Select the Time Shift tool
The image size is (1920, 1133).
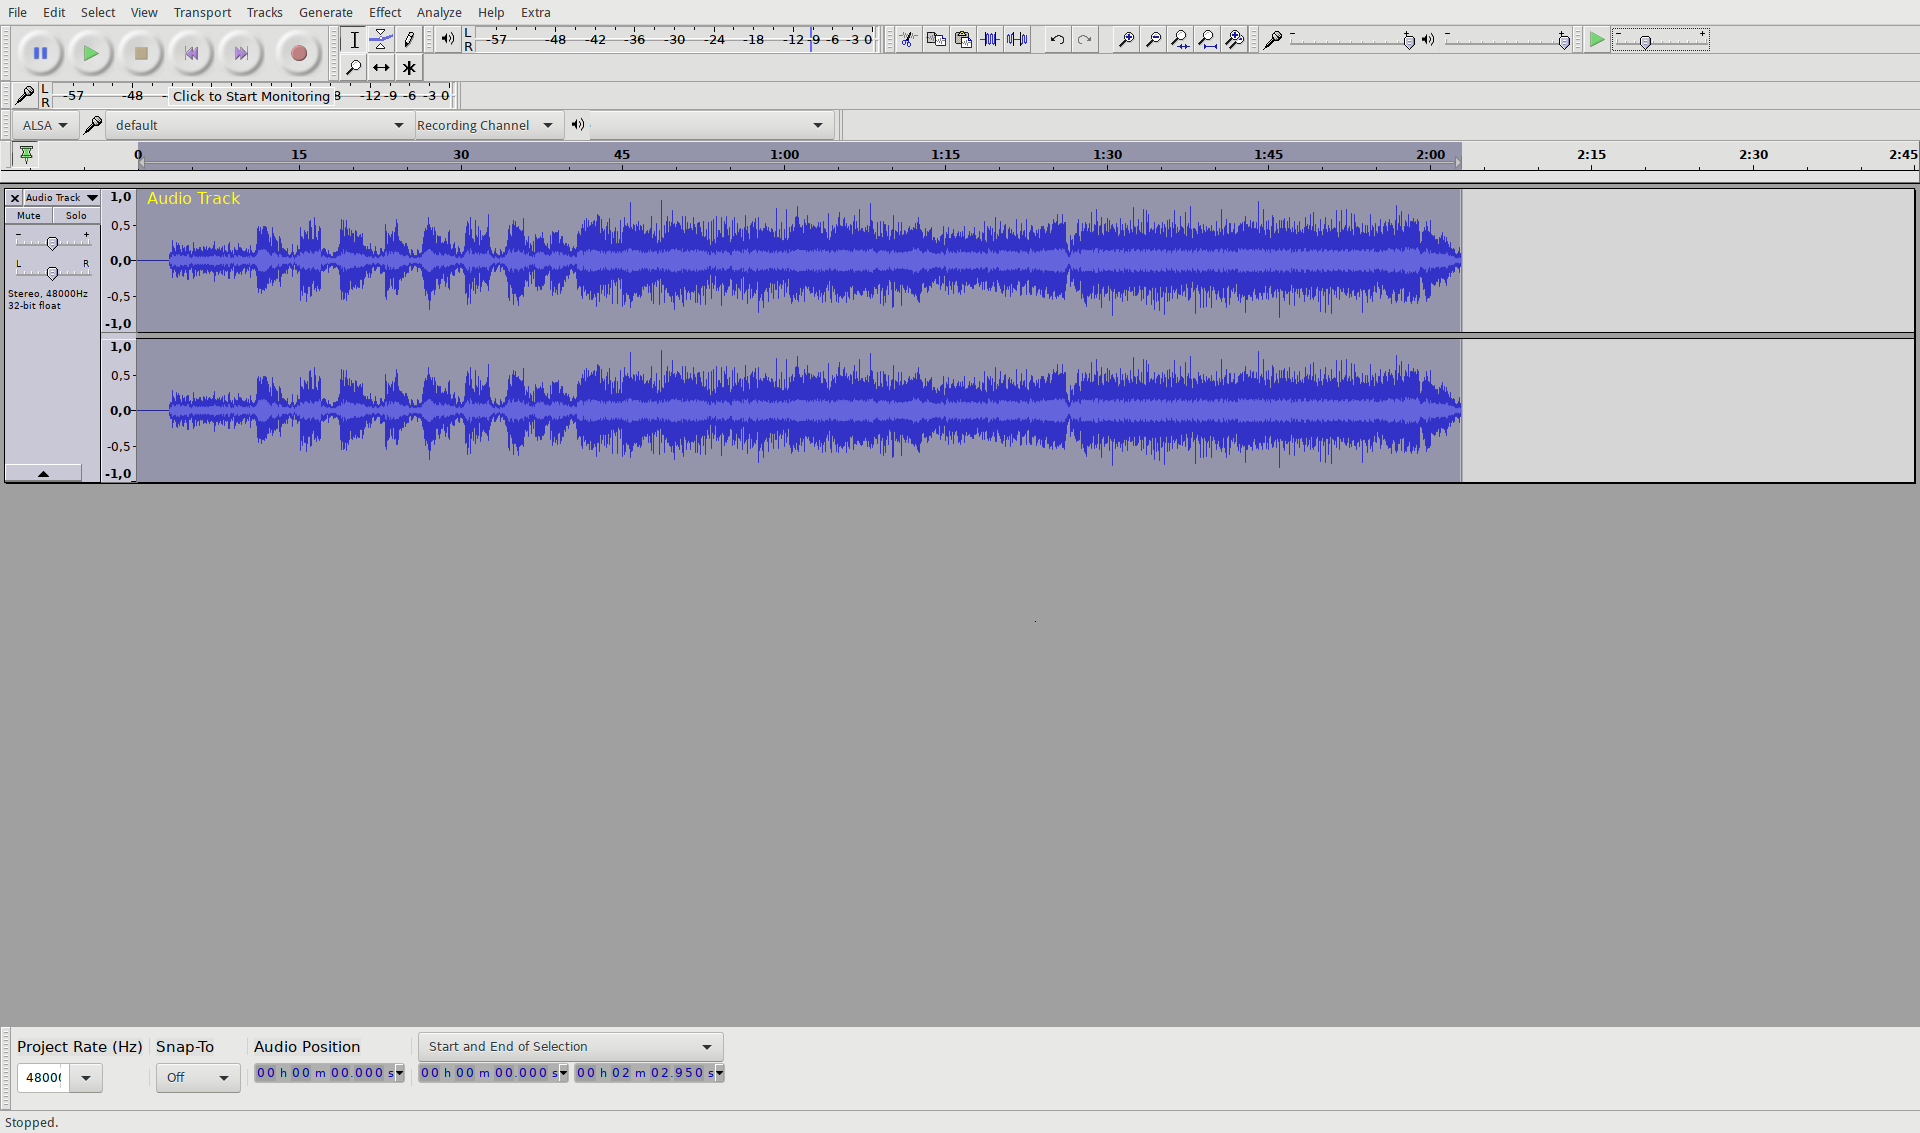tap(381, 68)
